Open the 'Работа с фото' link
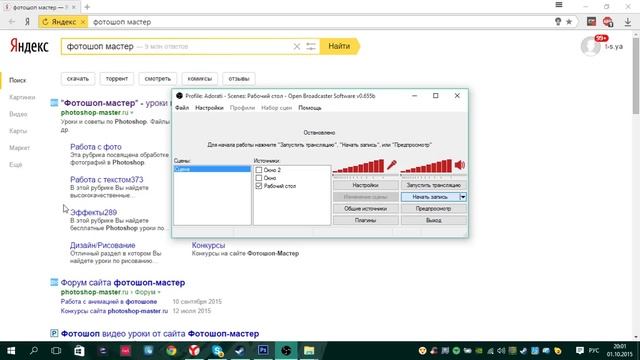Viewport: 640px width, 360px height. (x=96, y=147)
